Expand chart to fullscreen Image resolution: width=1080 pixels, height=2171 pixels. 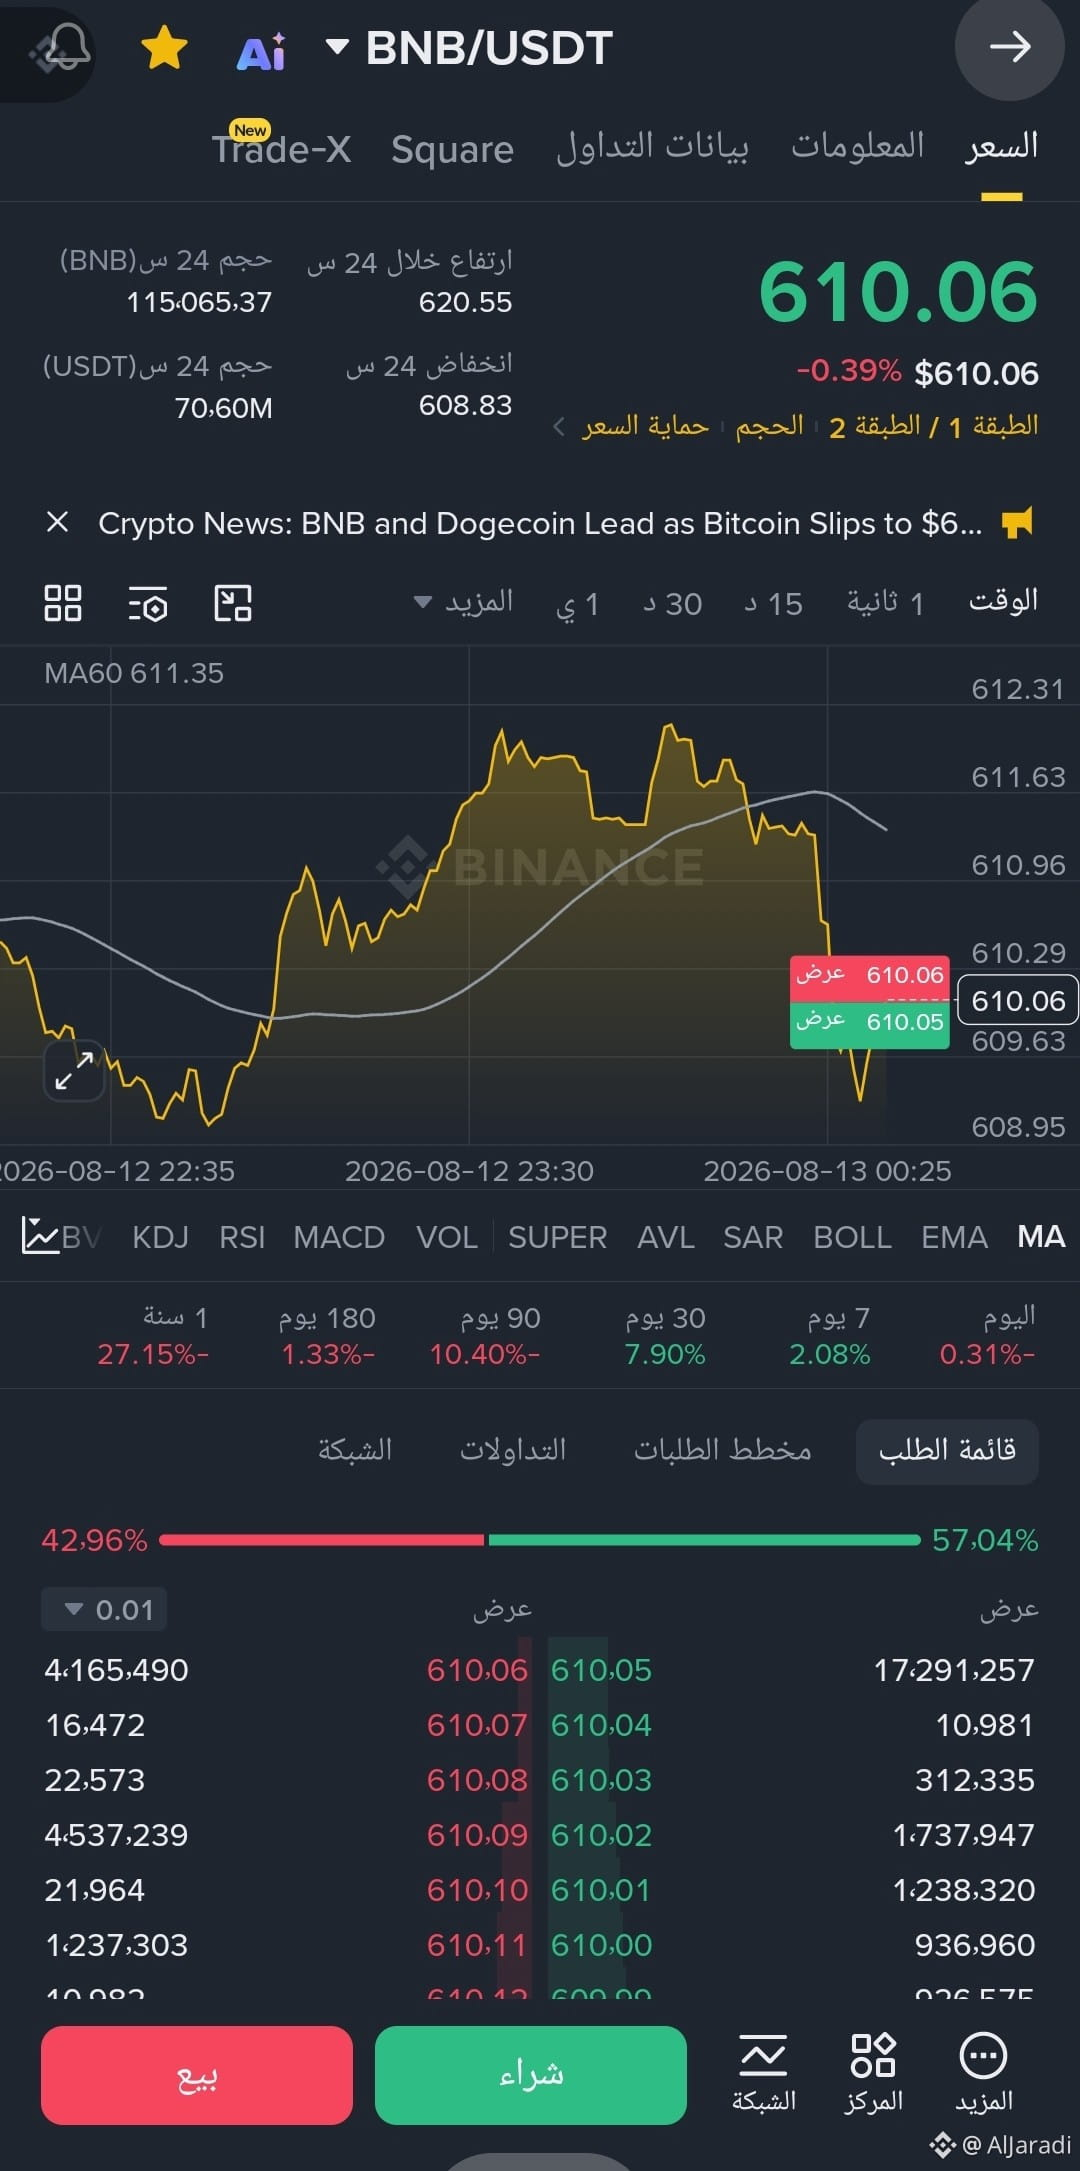74,1071
